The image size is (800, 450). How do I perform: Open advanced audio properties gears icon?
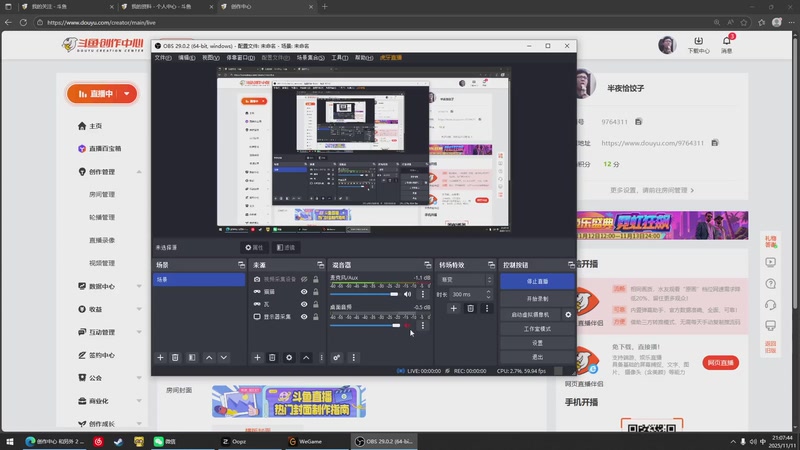coord(337,358)
